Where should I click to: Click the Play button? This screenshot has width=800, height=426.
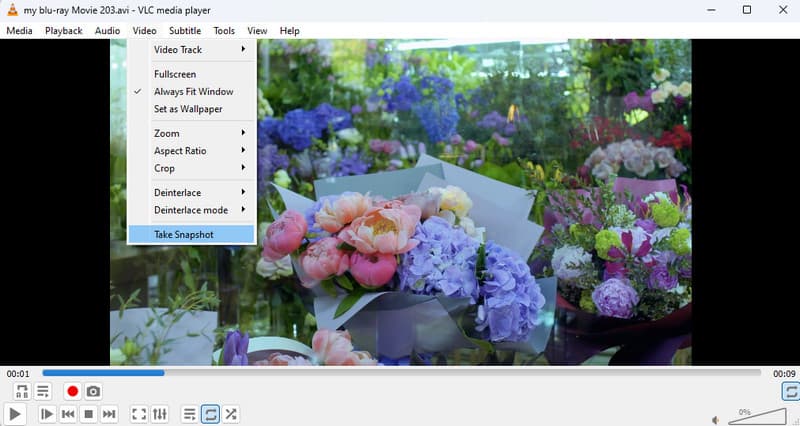click(x=15, y=414)
